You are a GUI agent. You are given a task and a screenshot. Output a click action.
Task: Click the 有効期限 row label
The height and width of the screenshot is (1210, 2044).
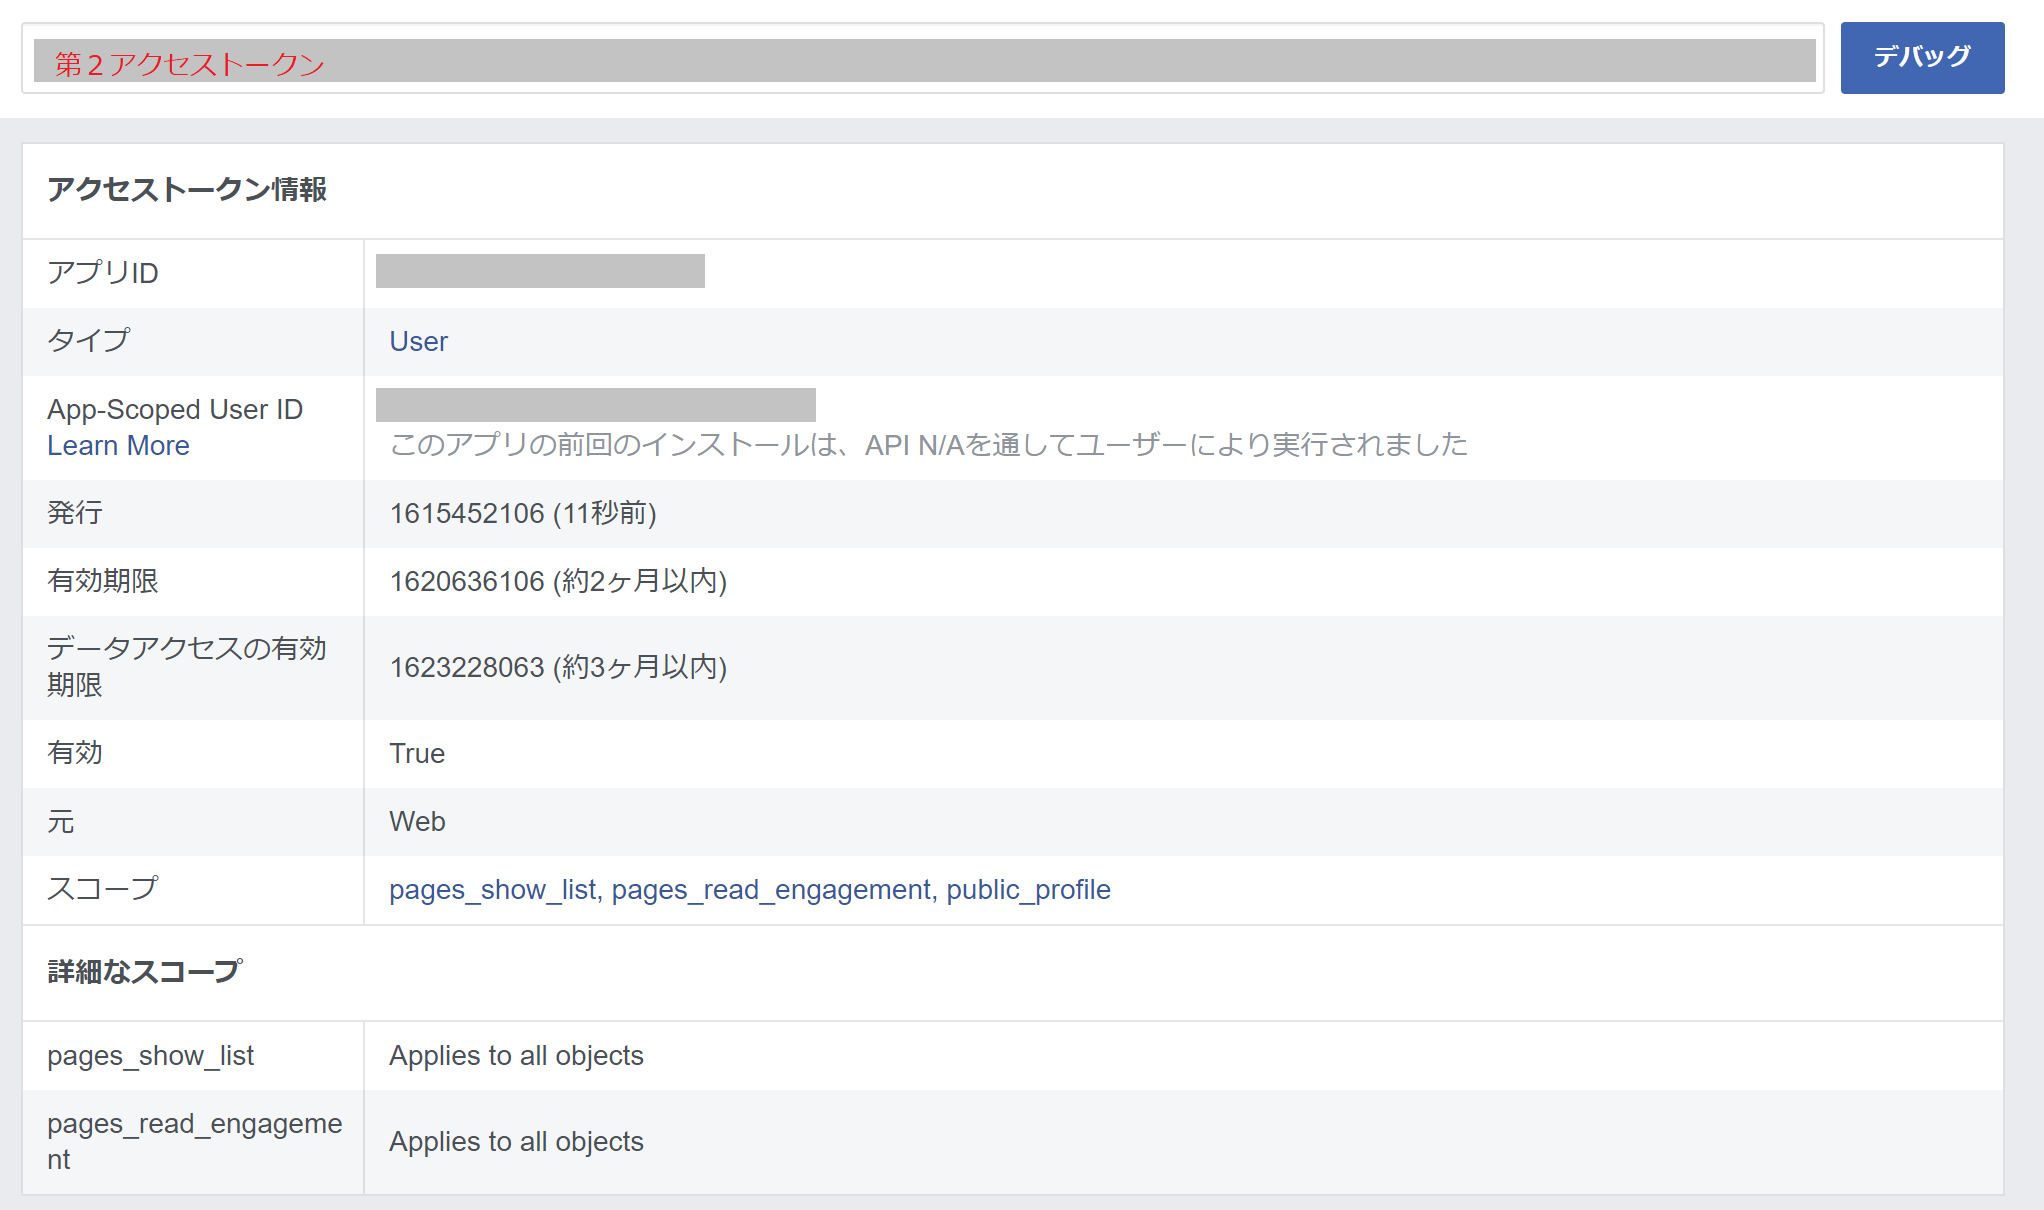pyautogui.click(x=103, y=581)
